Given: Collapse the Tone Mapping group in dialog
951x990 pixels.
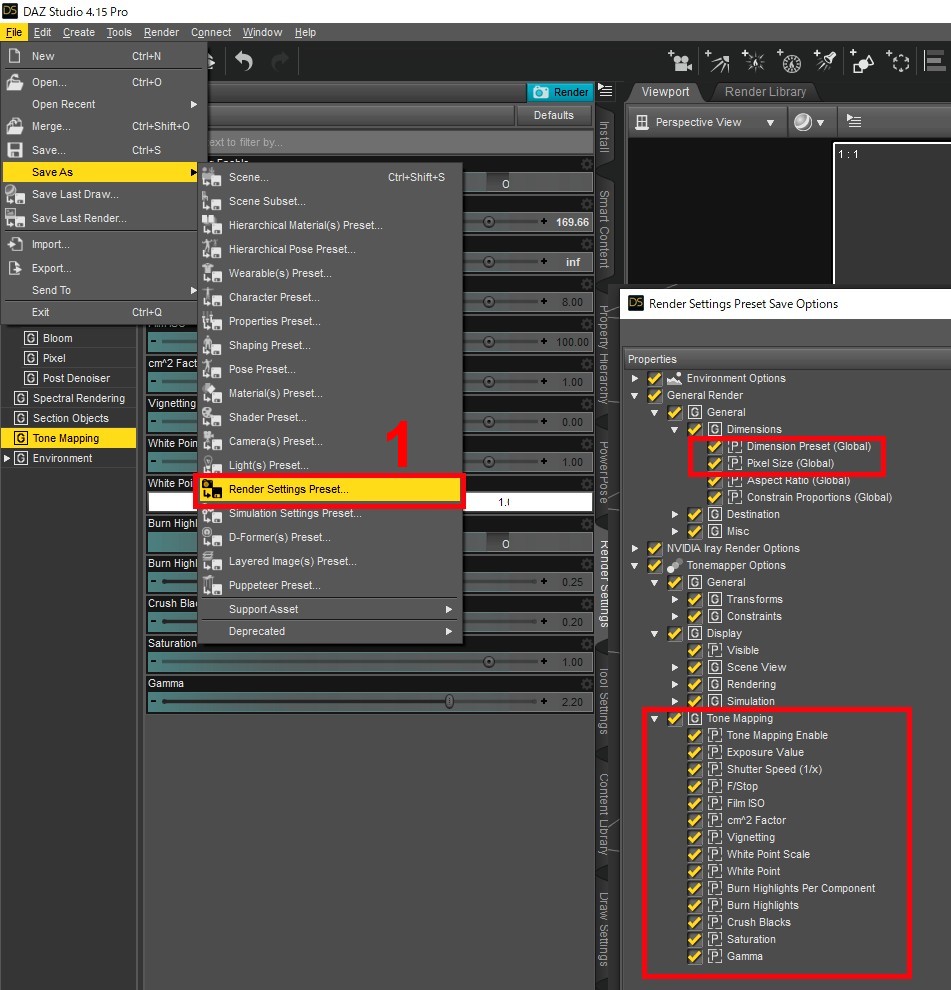Looking at the screenshot, I should [x=655, y=719].
